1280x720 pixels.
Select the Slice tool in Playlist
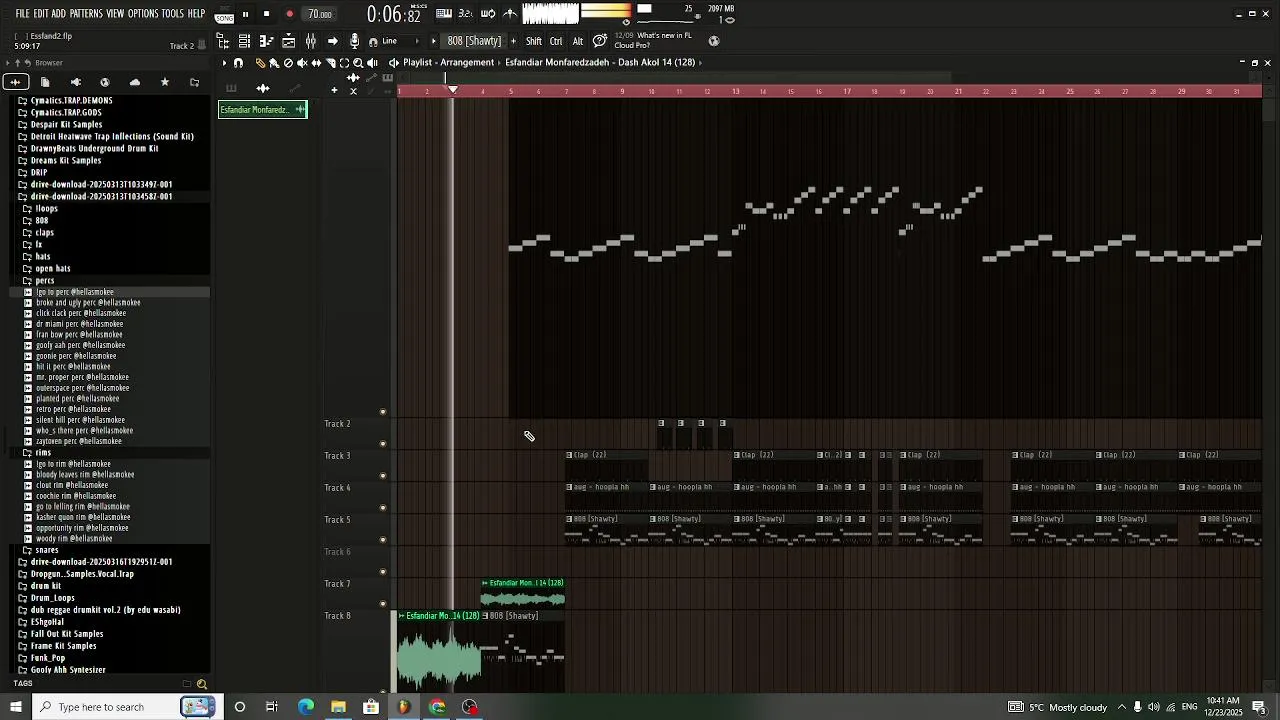coord(330,63)
